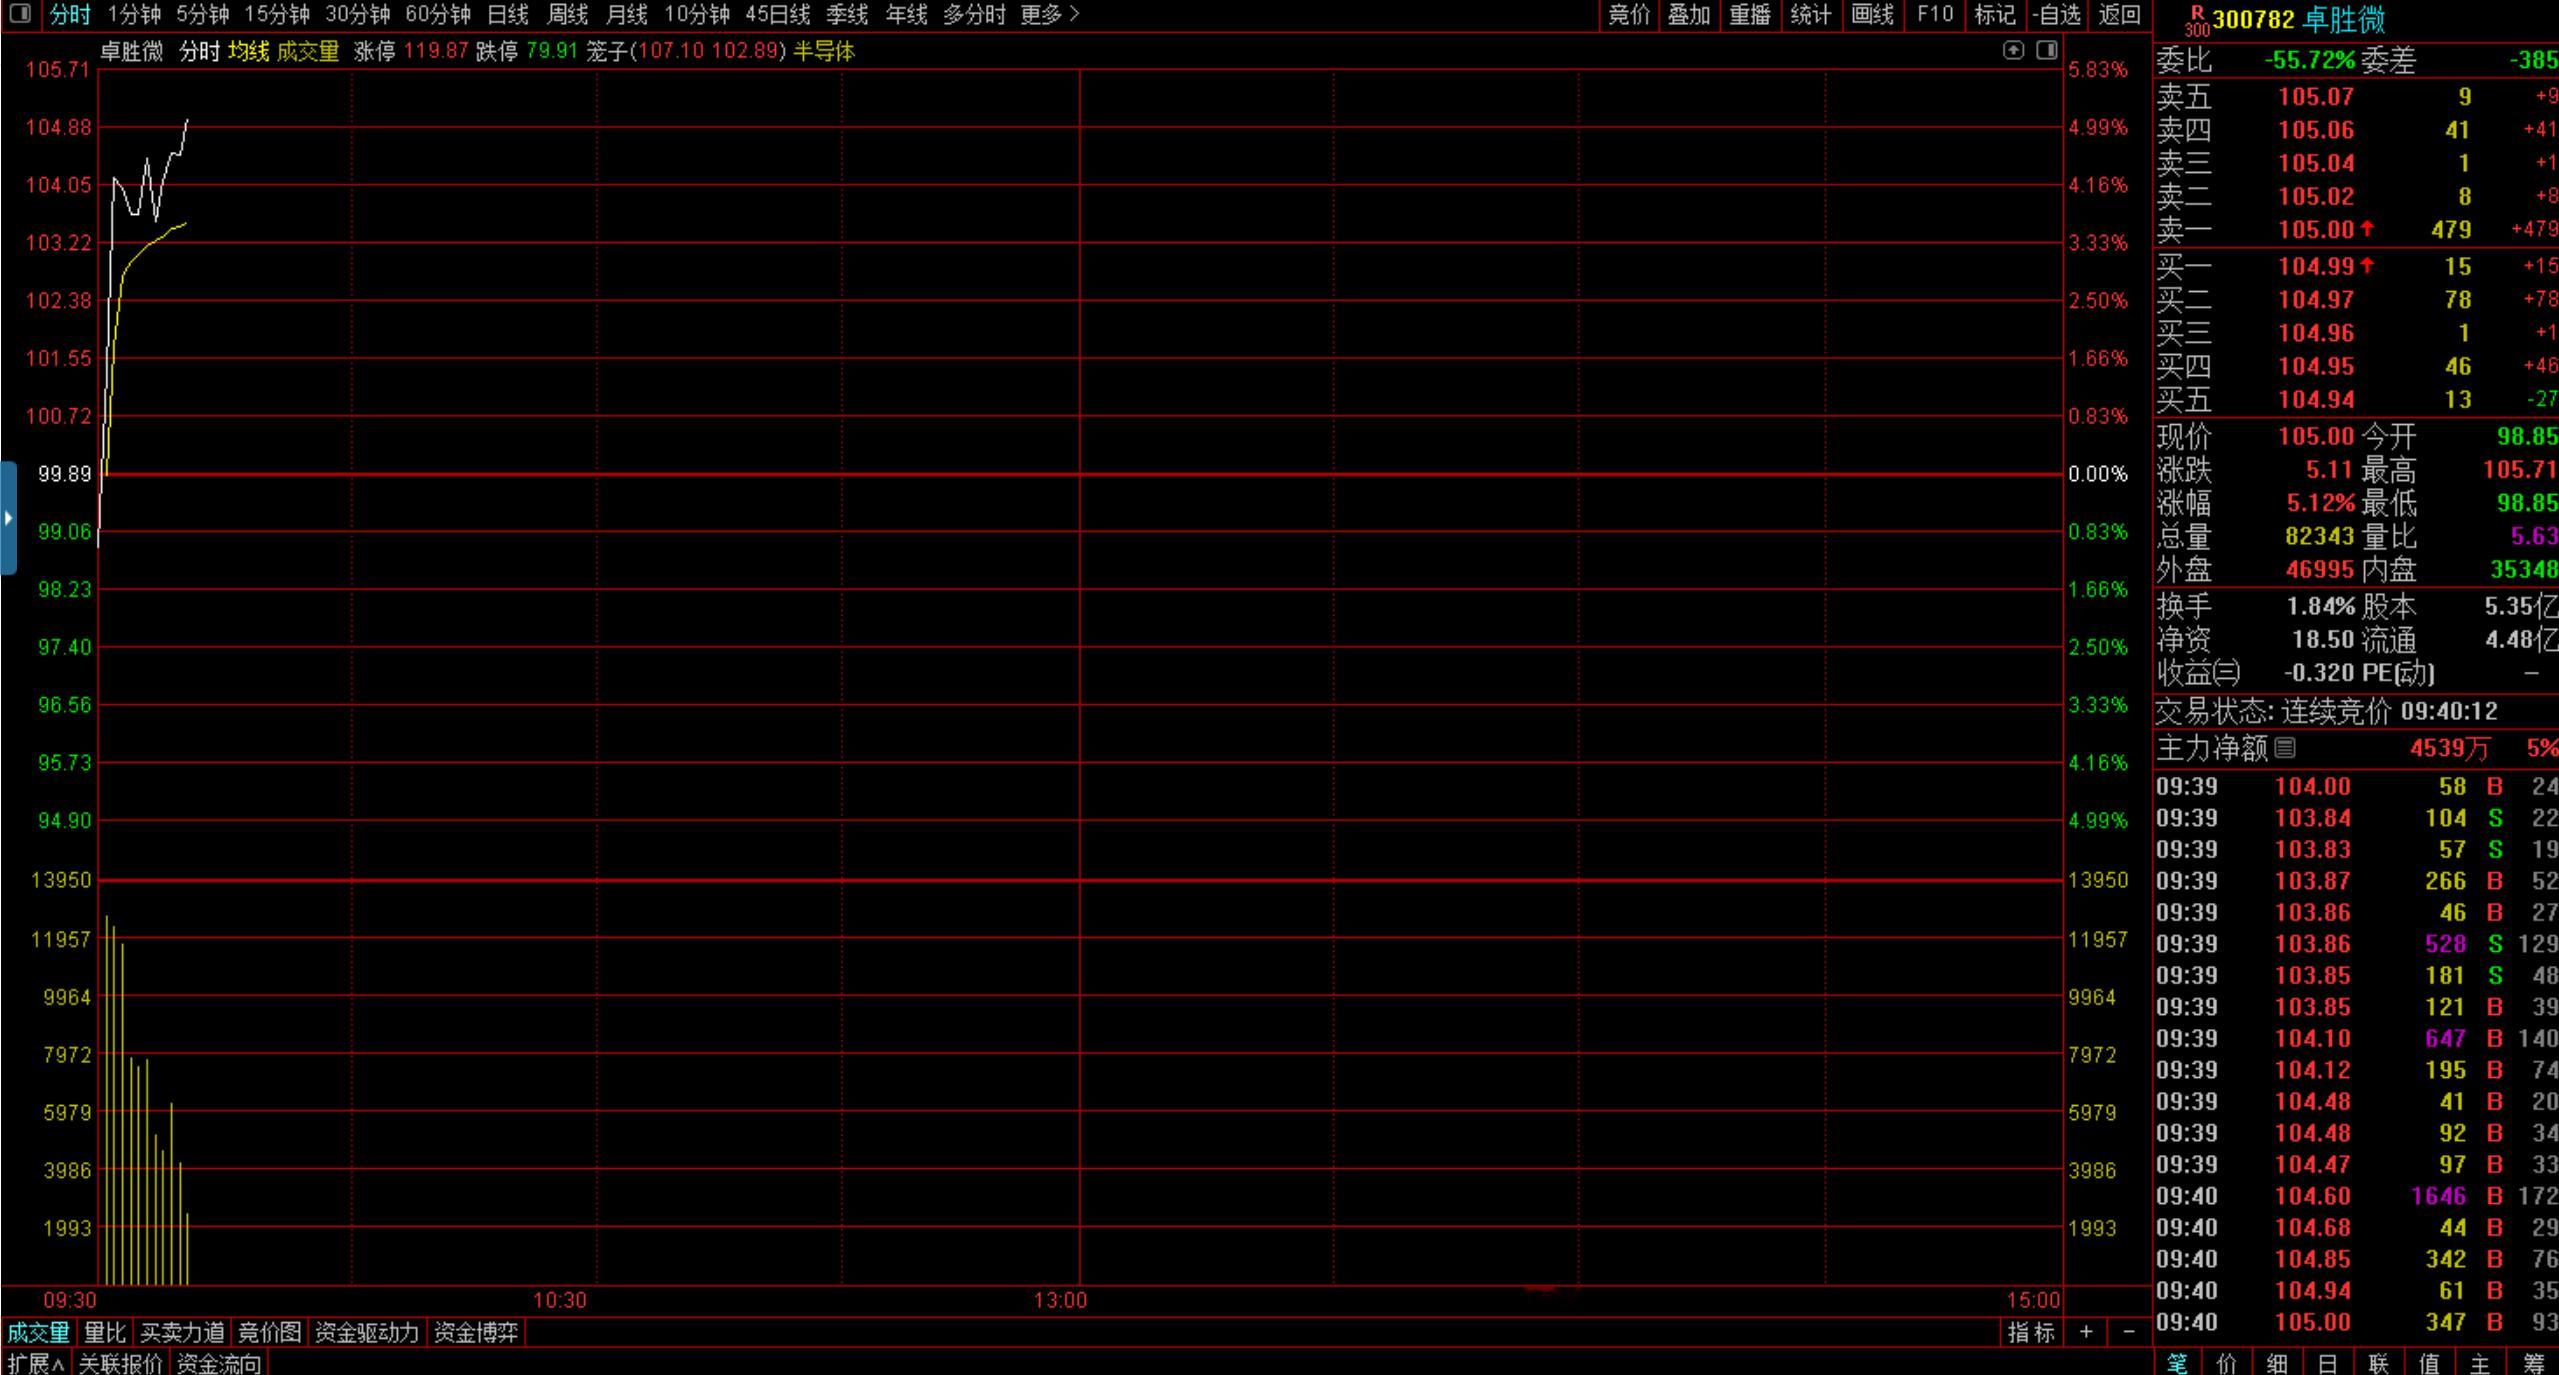Remove stock from watchlist via -自选
The image size is (2559, 1375).
point(2058,15)
